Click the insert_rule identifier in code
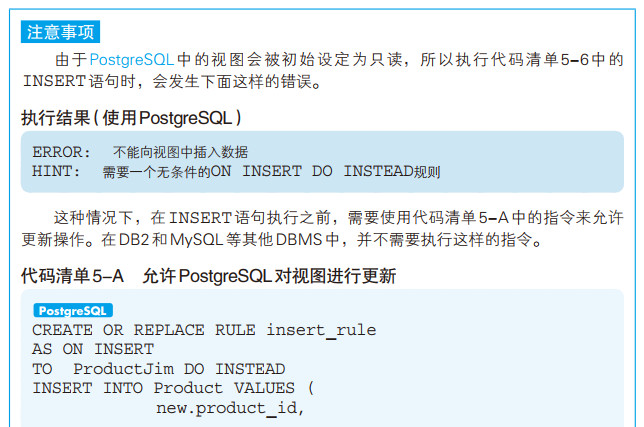The height and width of the screenshot is (427, 644). pyautogui.click(x=321, y=330)
